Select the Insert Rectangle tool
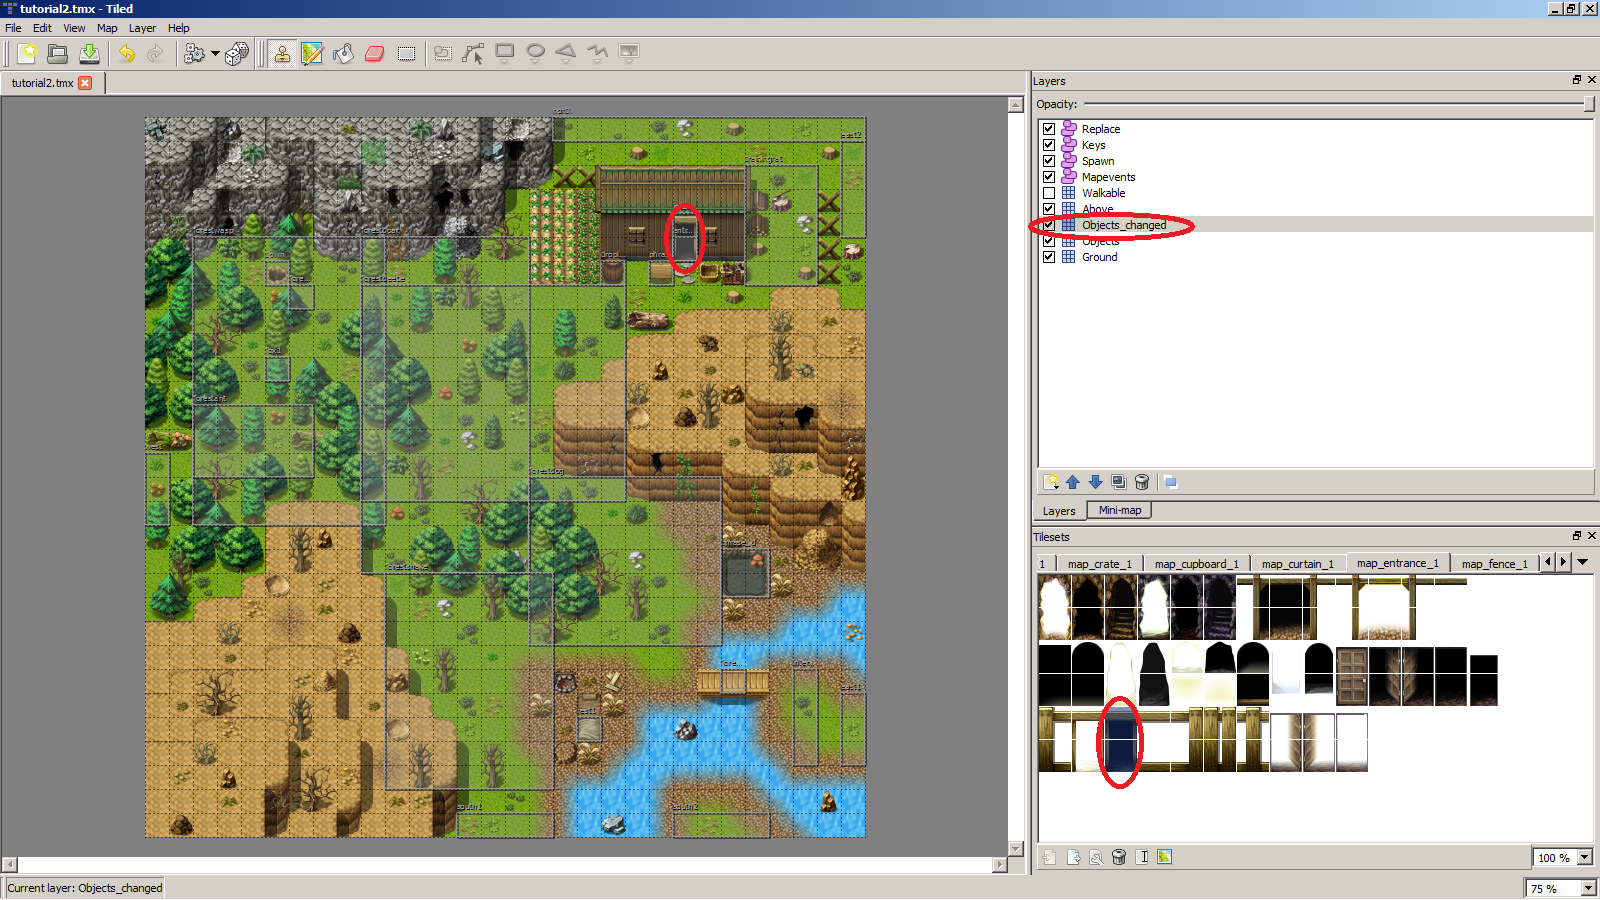Viewport: 1600px width, 900px height. [x=505, y=53]
